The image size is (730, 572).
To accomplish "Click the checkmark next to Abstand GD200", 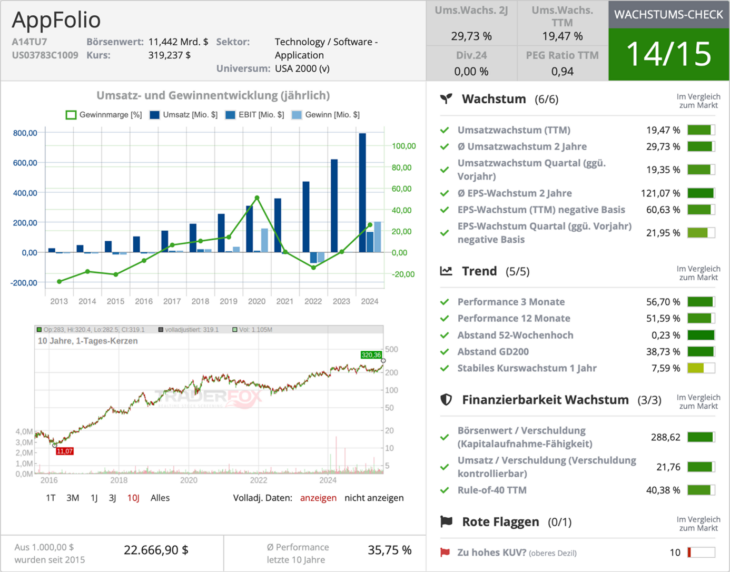I will click(445, 352).
